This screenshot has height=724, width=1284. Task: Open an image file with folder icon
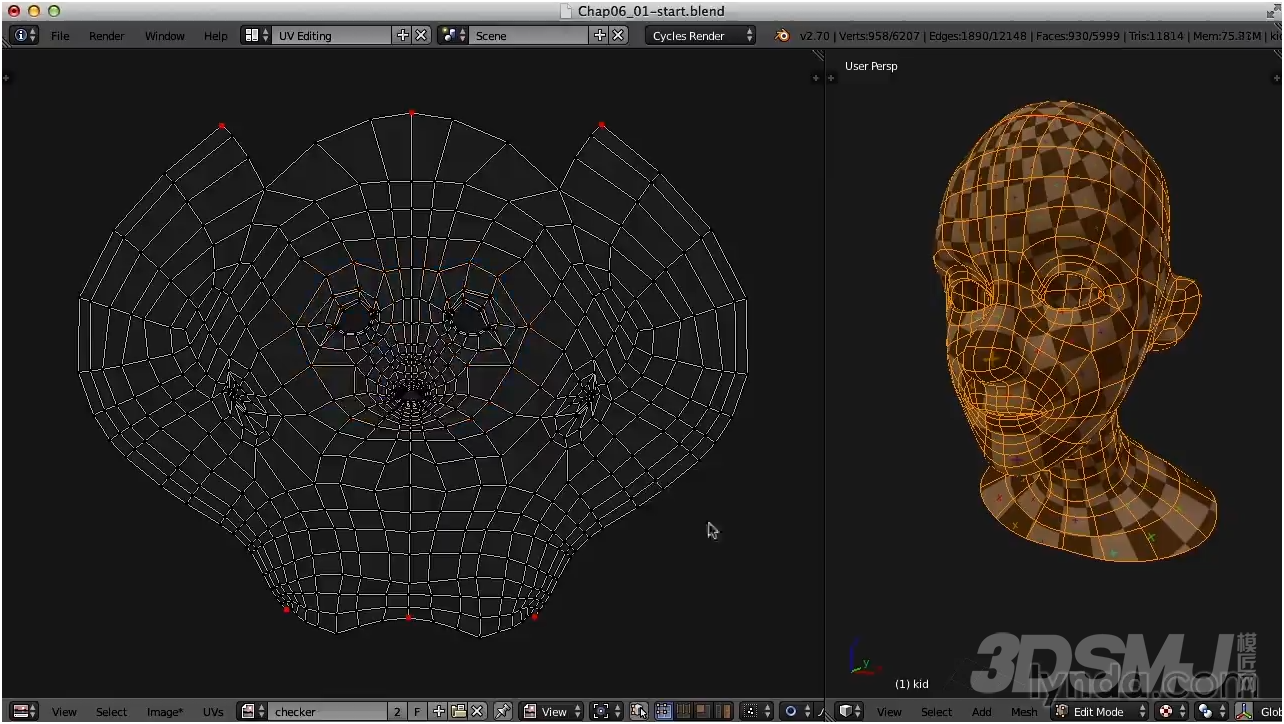[458, 711]
